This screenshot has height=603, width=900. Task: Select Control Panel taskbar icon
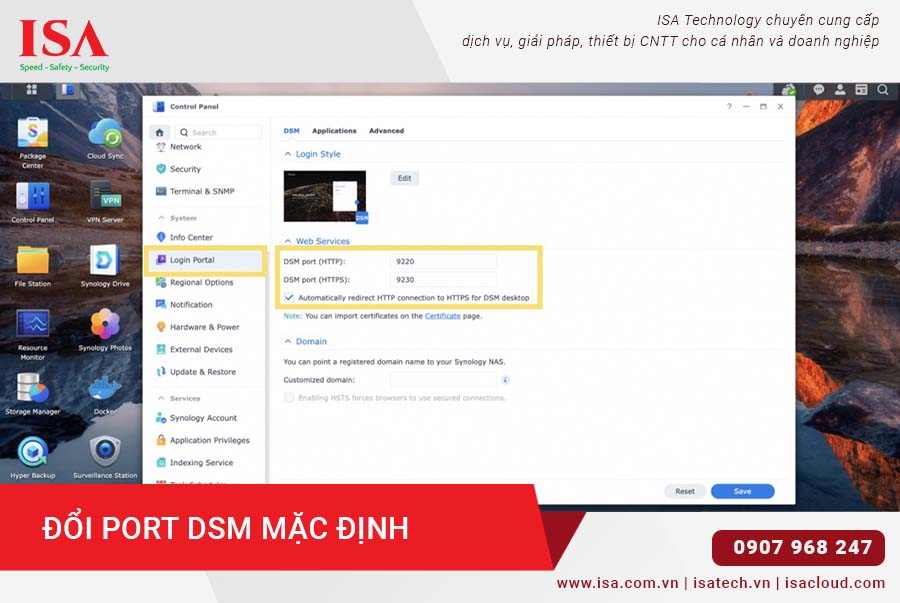tap(68, 90)
